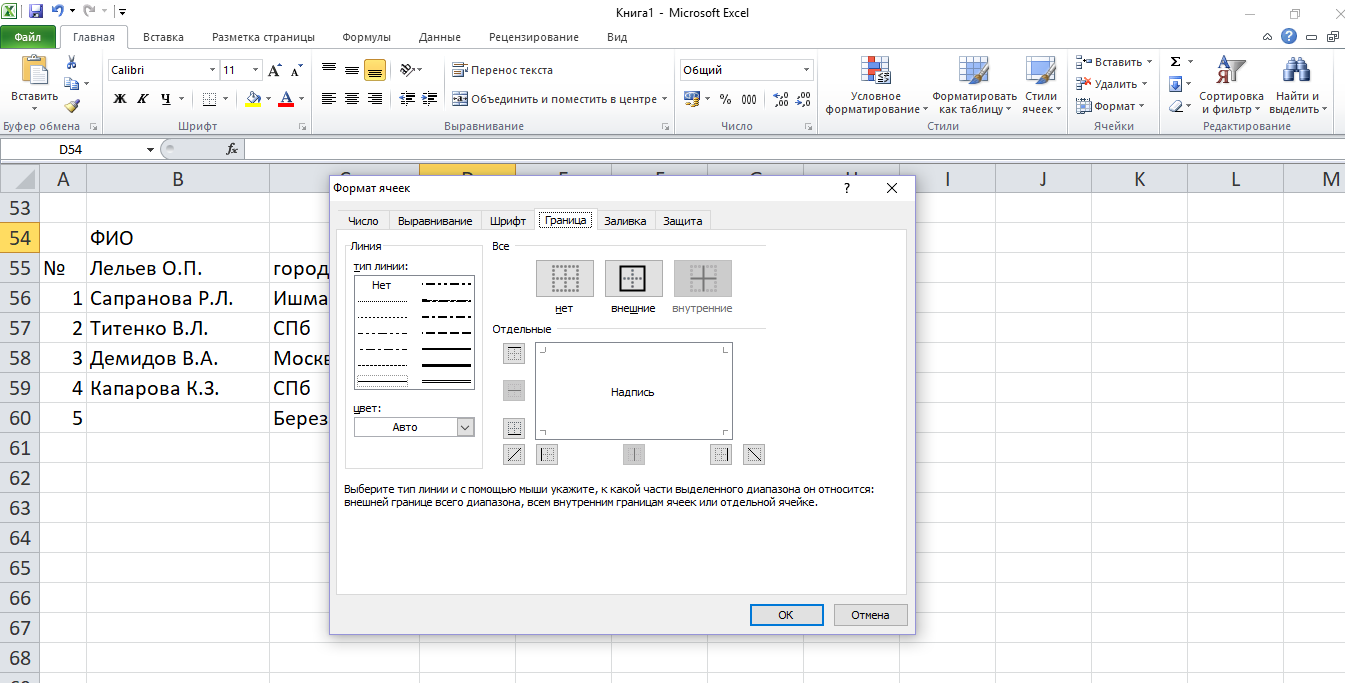This screenshot has width=1345, height=683.
Task: Open fill color arrow beside the paint bucket
Action: [x=267, y=99]
